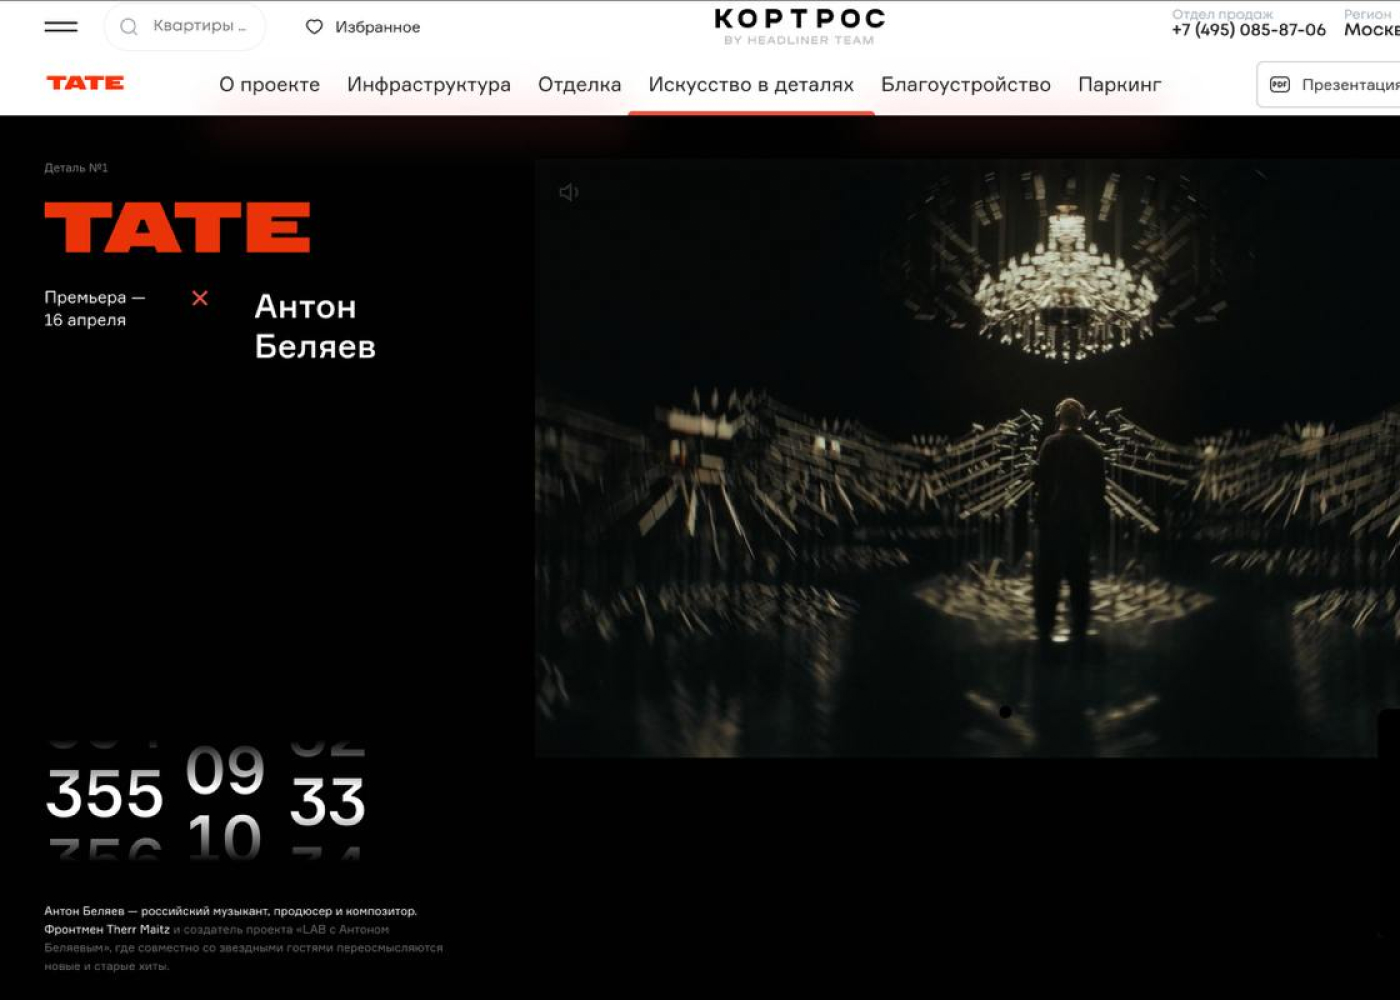Click the Премьера — 16 апреля text

[95, 309]
